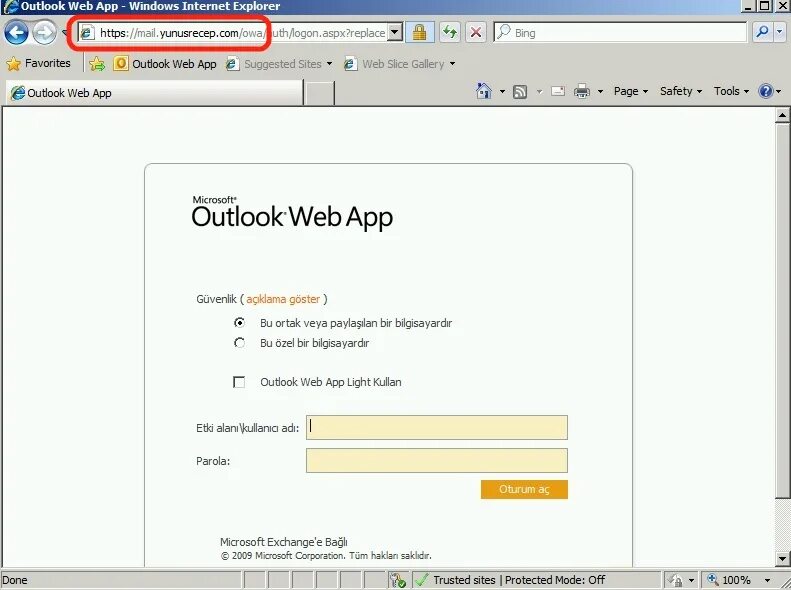This screenshot has height=590, width=791.
Task: Expand the Print dropdown arrow
Action: (x=600, y=92)
